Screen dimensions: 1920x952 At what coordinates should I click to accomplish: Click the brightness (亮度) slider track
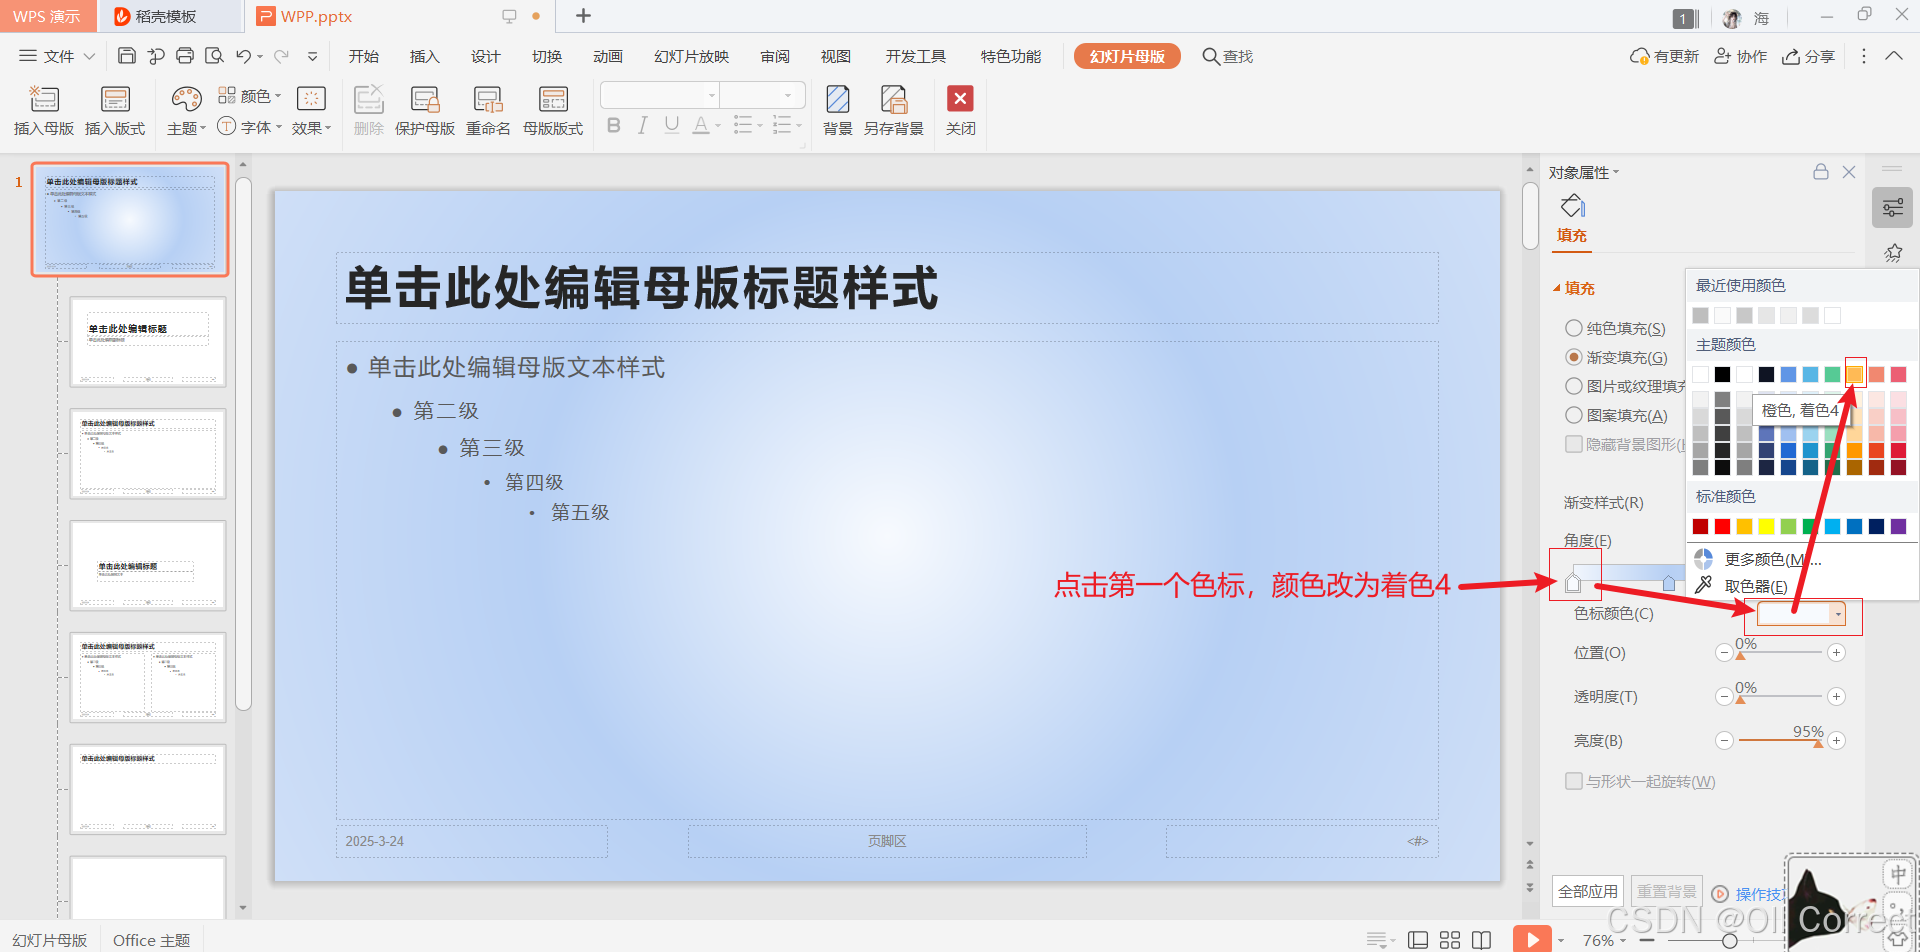point(1780,740)
